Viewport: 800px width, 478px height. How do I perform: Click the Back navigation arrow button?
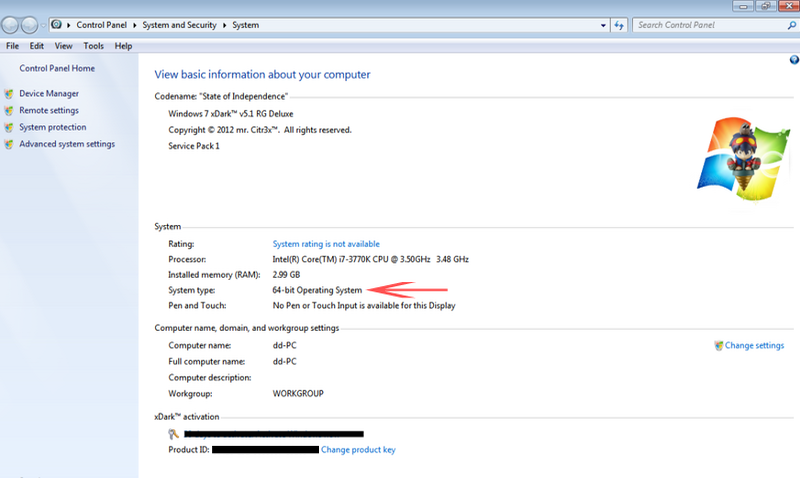(x=10, y=24)
